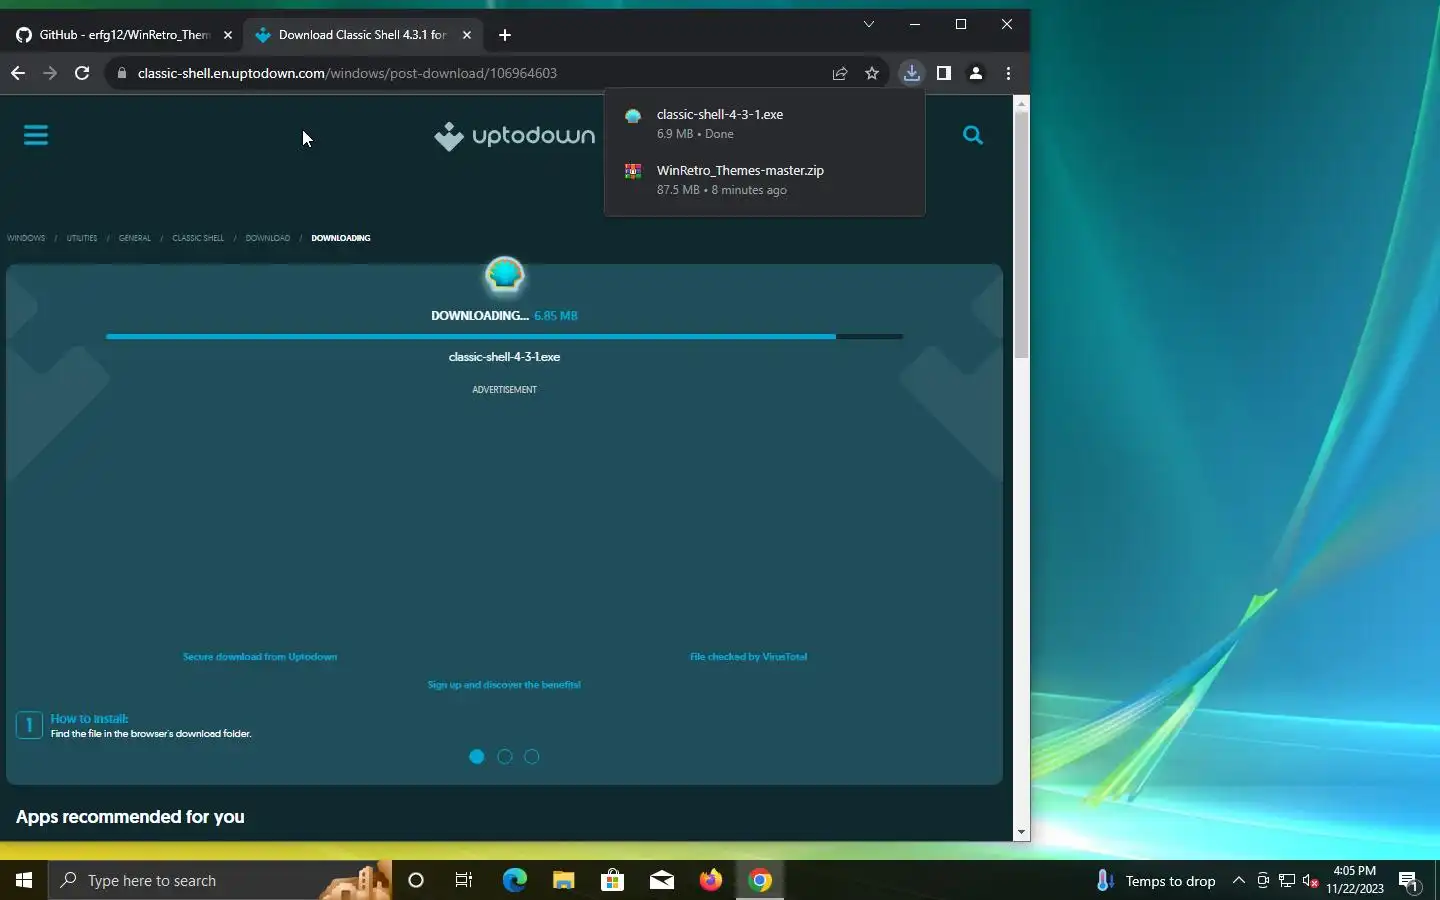Click the DOWNLOADING breadcrumb
This screenshot has width=1440, height=900.
click(341, 238)
